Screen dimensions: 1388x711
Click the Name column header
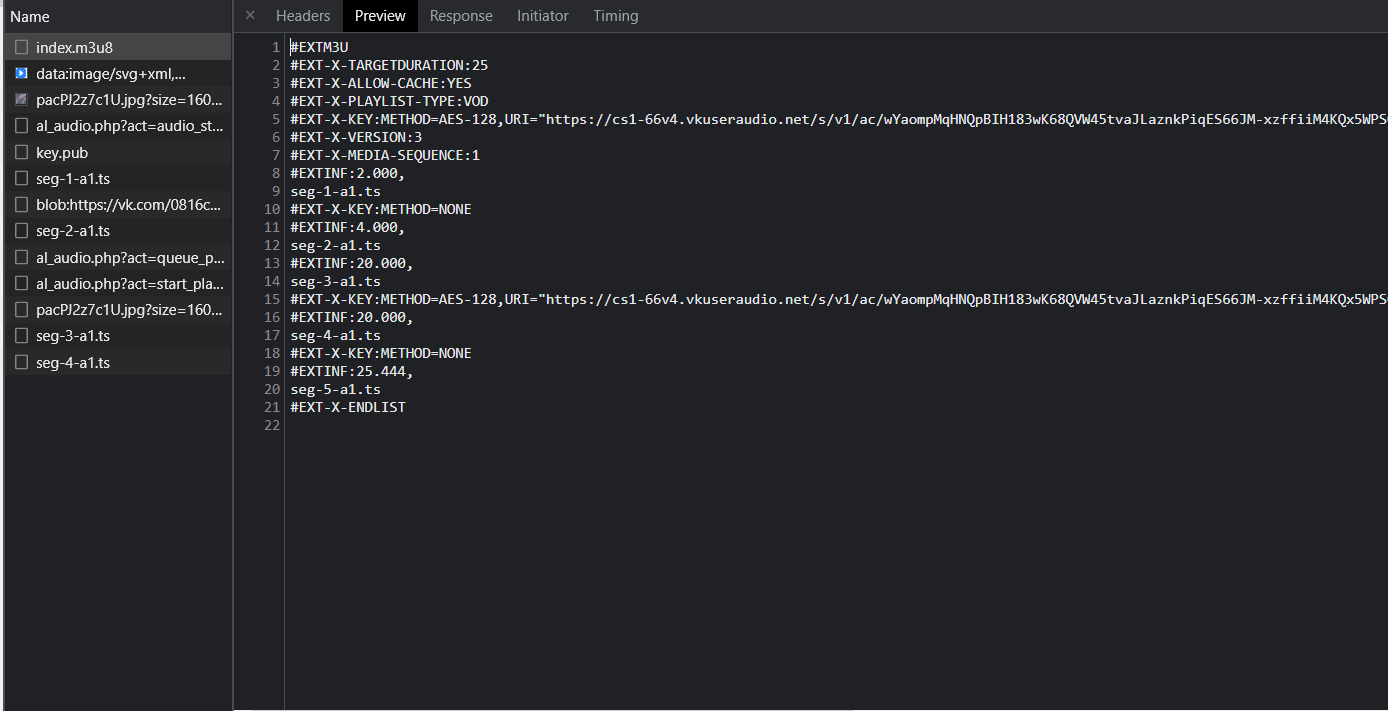(30, 17)
